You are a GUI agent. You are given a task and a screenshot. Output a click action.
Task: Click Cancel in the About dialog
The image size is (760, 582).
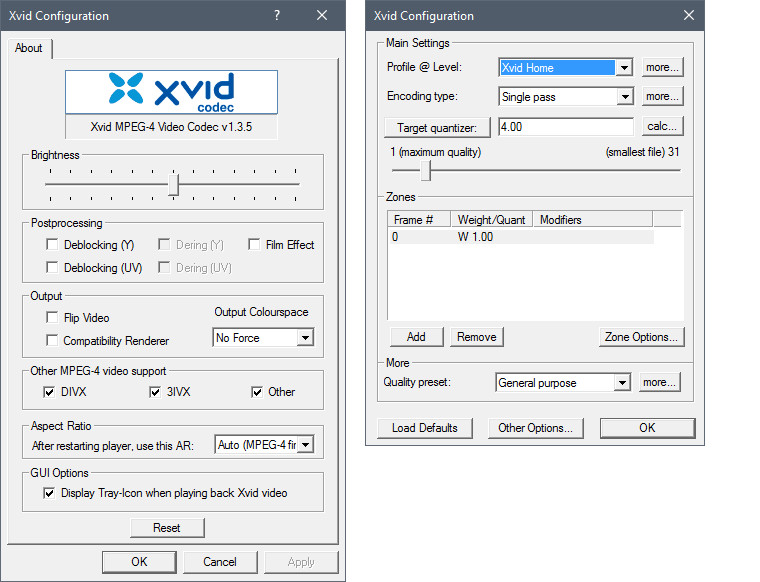pos(220,562)
